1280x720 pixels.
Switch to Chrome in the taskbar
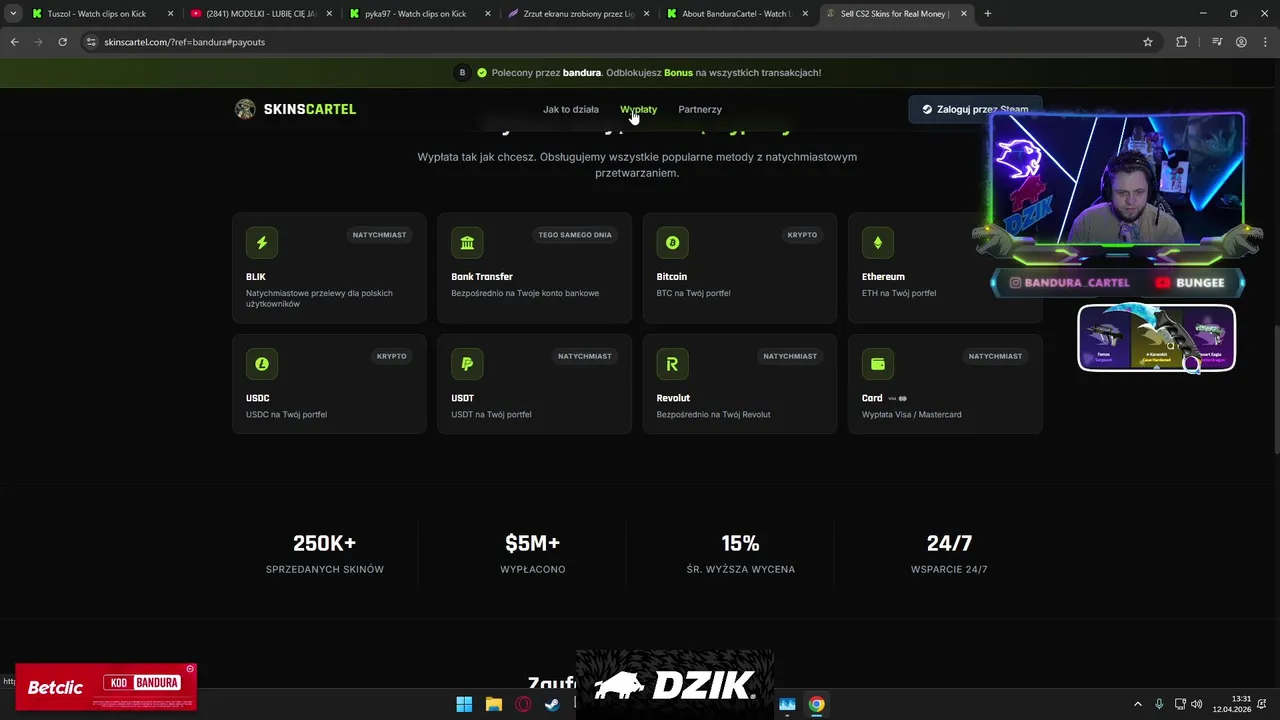click(x=817, y=704)
